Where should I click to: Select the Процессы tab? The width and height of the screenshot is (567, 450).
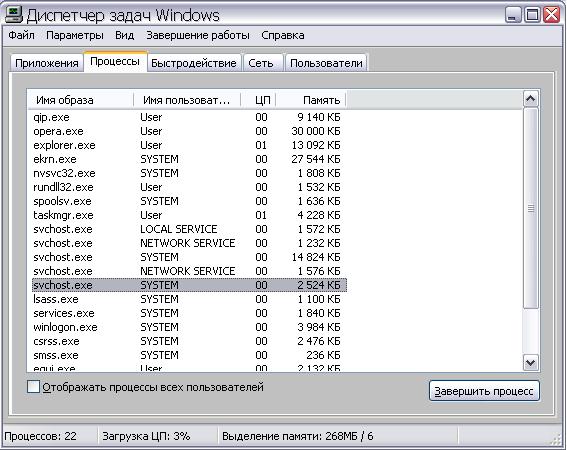tap(115, 61)
